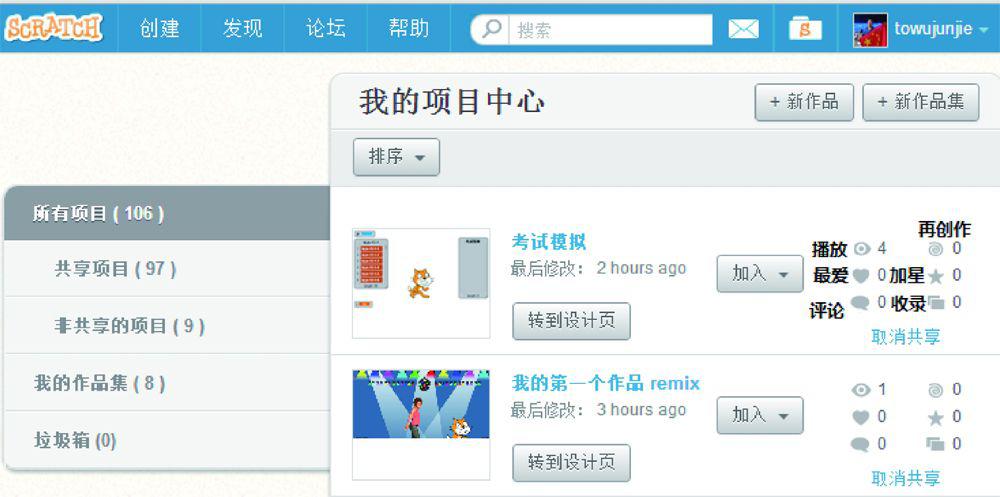Click the star icon for 考试模拟
This screenshot has width=1000, height=497.
(x=936, y=276)
